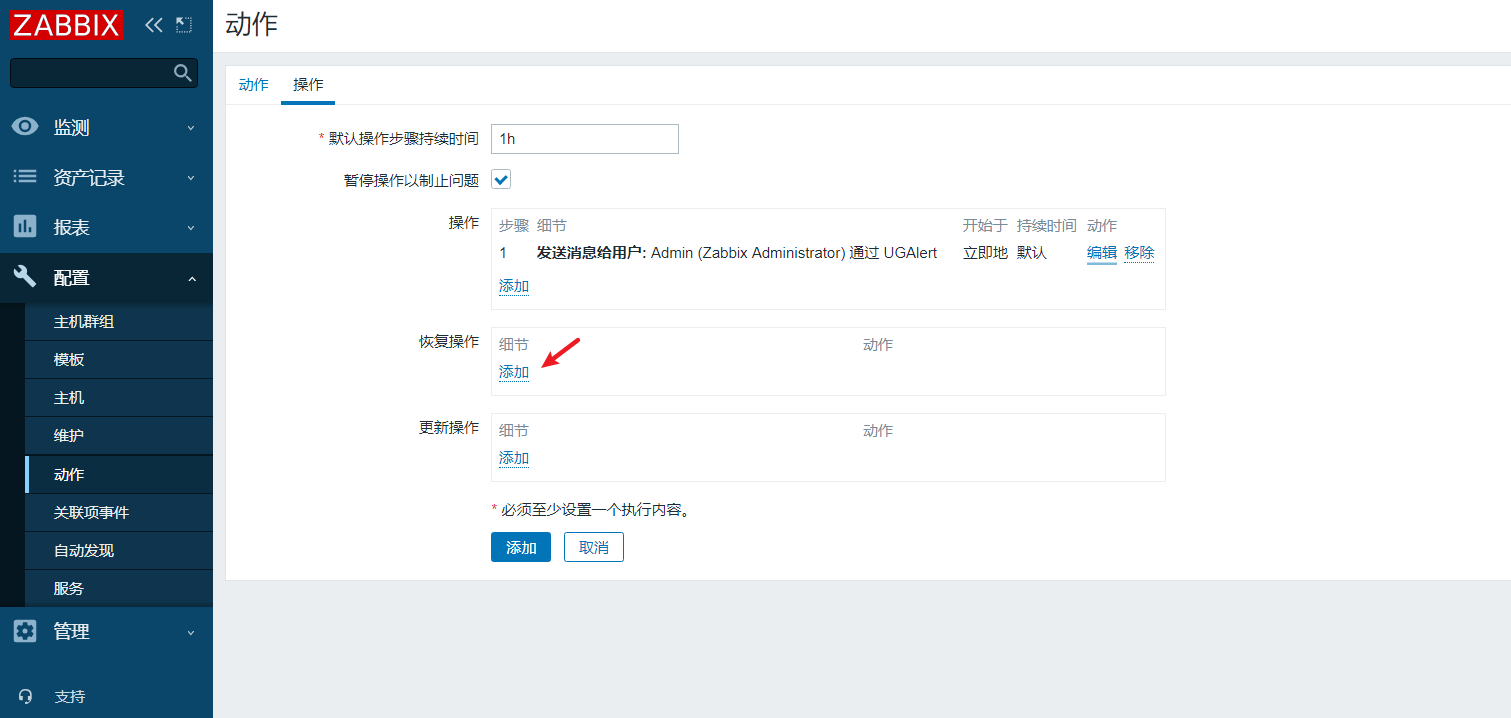The image size is (1511, 718).
Task: Click 添加 link under 恢复操作
Action: pos(514,372)
